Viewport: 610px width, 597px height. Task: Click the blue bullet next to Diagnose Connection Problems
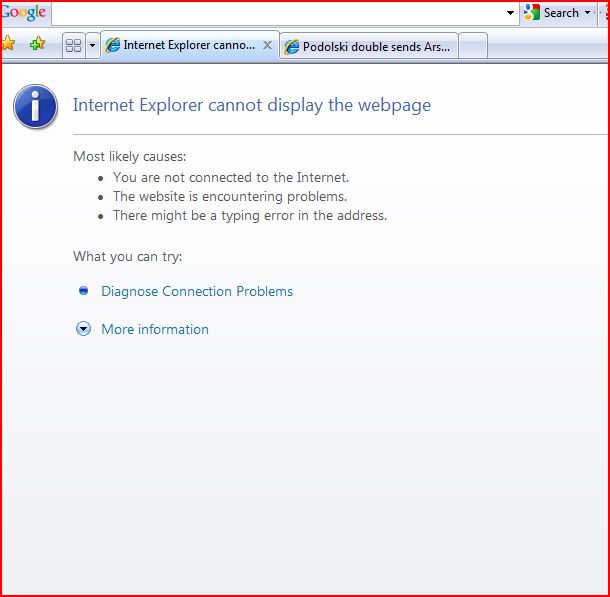click(83, 291)
